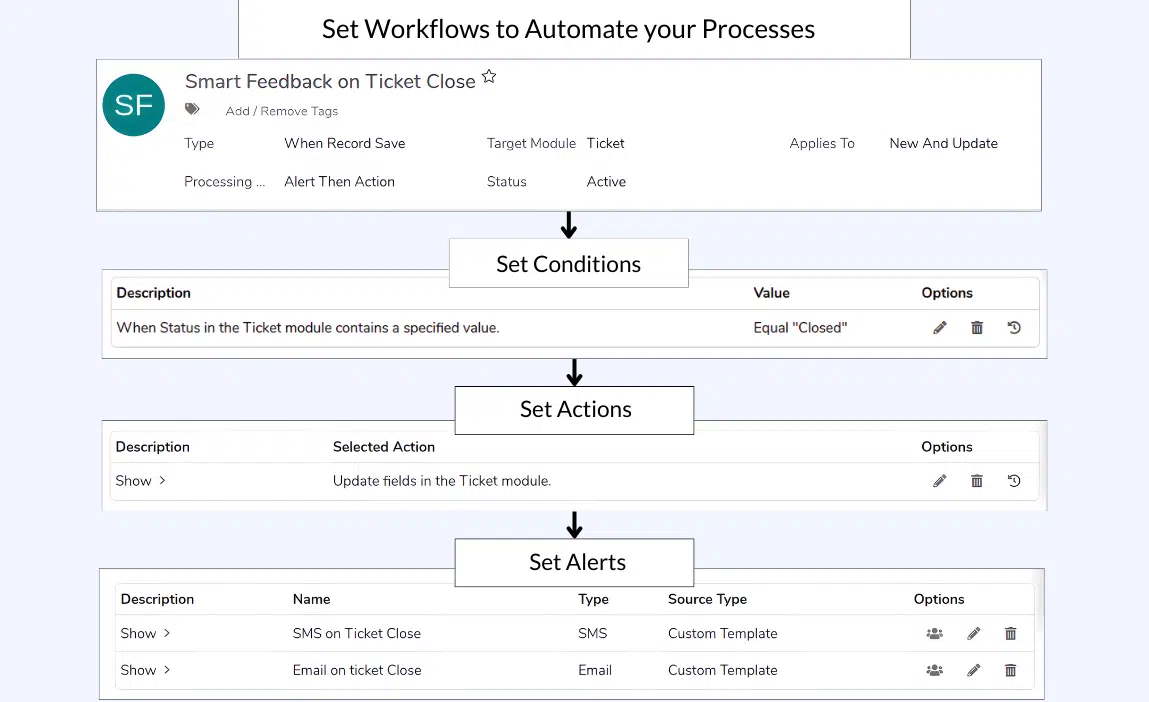Click the Processing ... field label
The image size is (1149, 702).
pos(224,182)
